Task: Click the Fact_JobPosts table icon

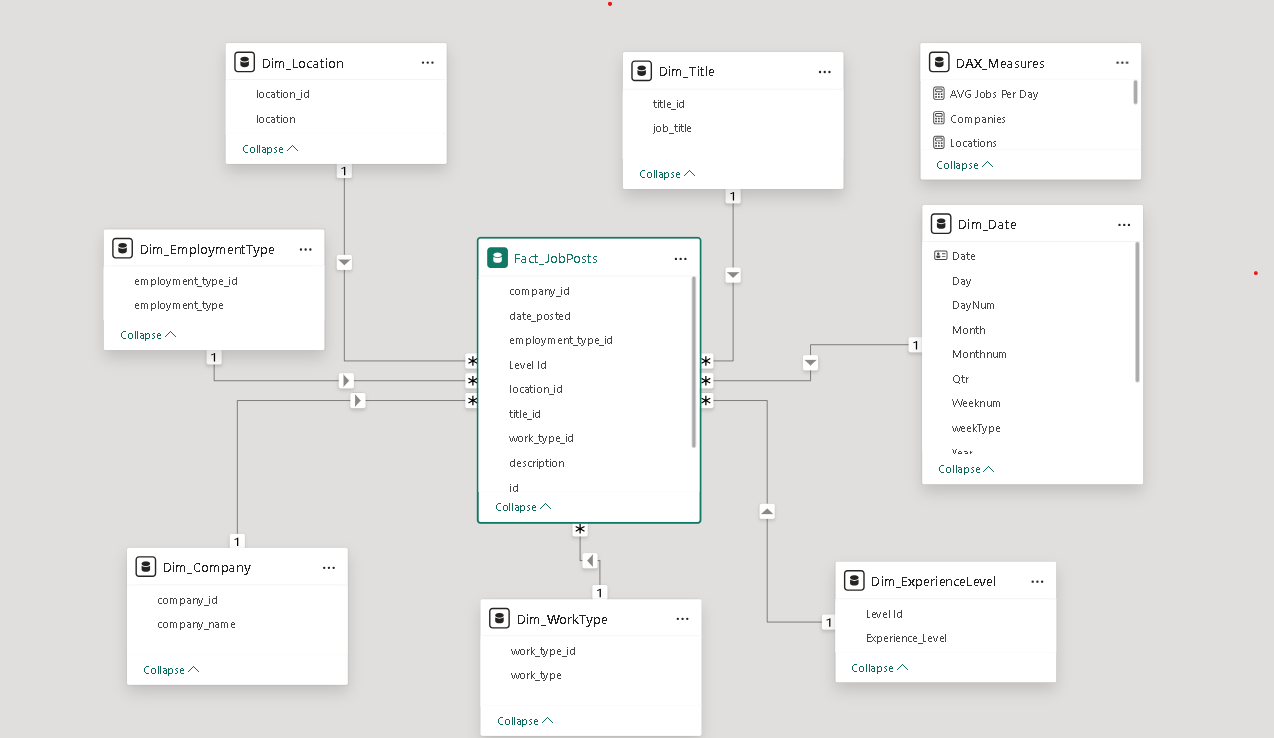Action: (x=497, y=258)
